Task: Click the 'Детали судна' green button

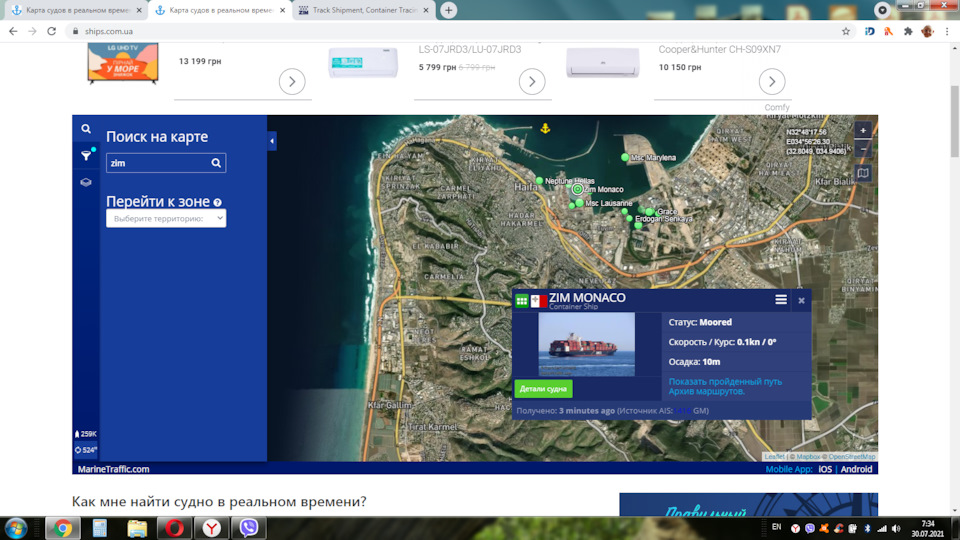Action: coord(543,389)
